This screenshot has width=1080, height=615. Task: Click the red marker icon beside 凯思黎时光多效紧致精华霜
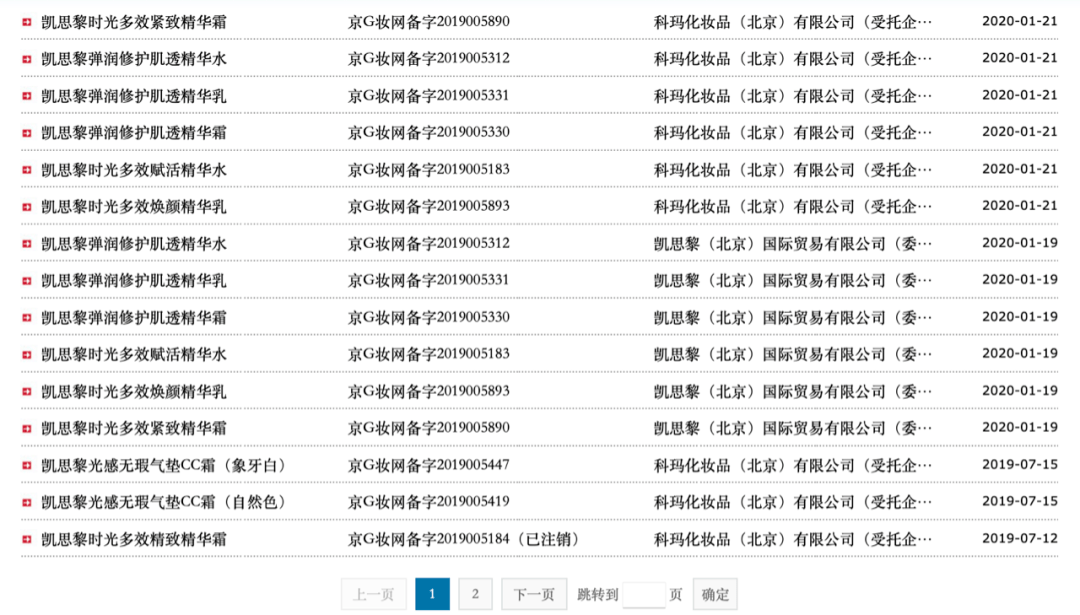25,21
